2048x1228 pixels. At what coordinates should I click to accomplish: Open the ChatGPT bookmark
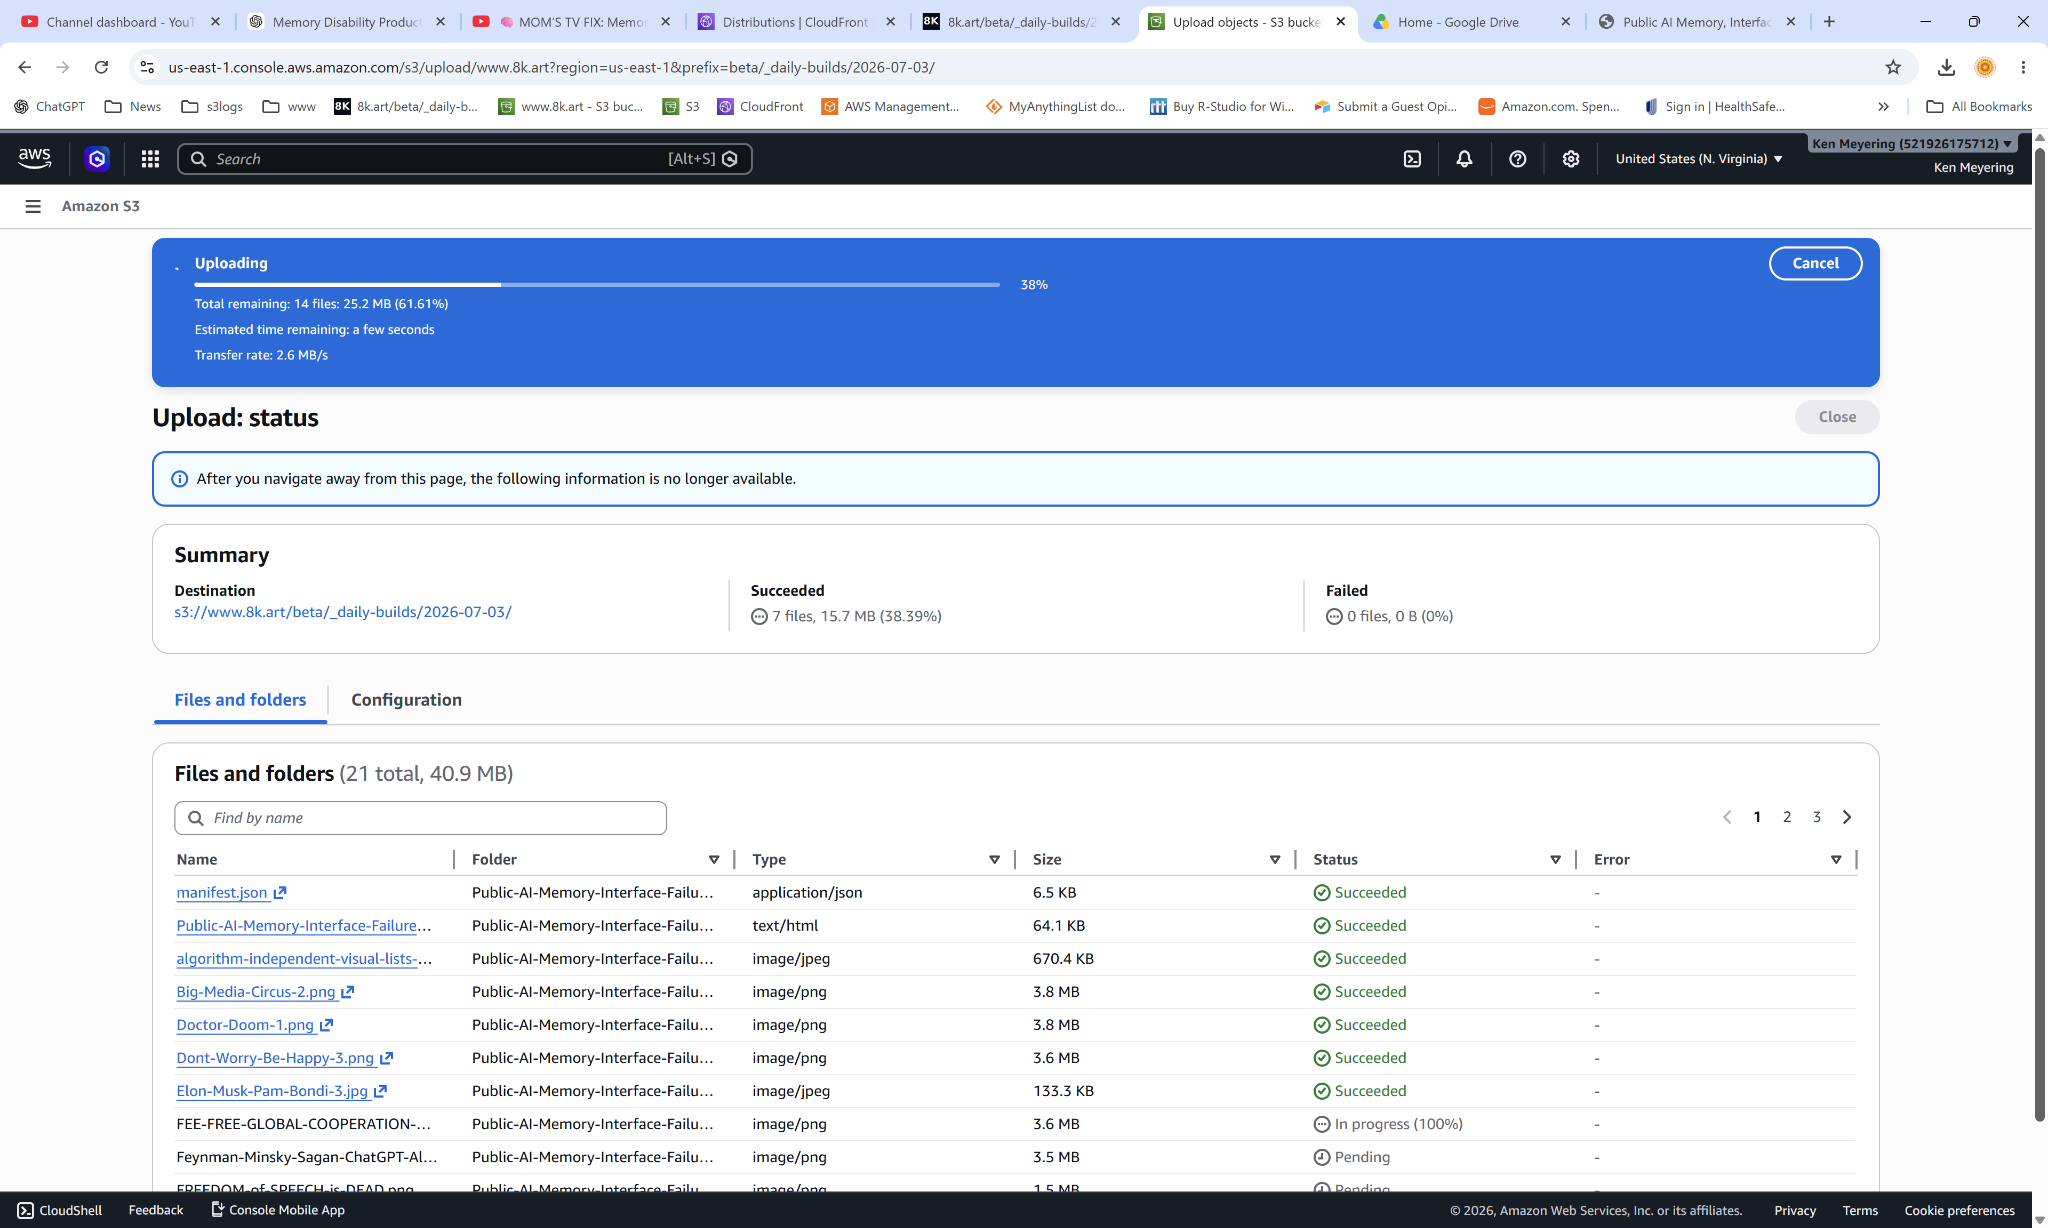49,106
